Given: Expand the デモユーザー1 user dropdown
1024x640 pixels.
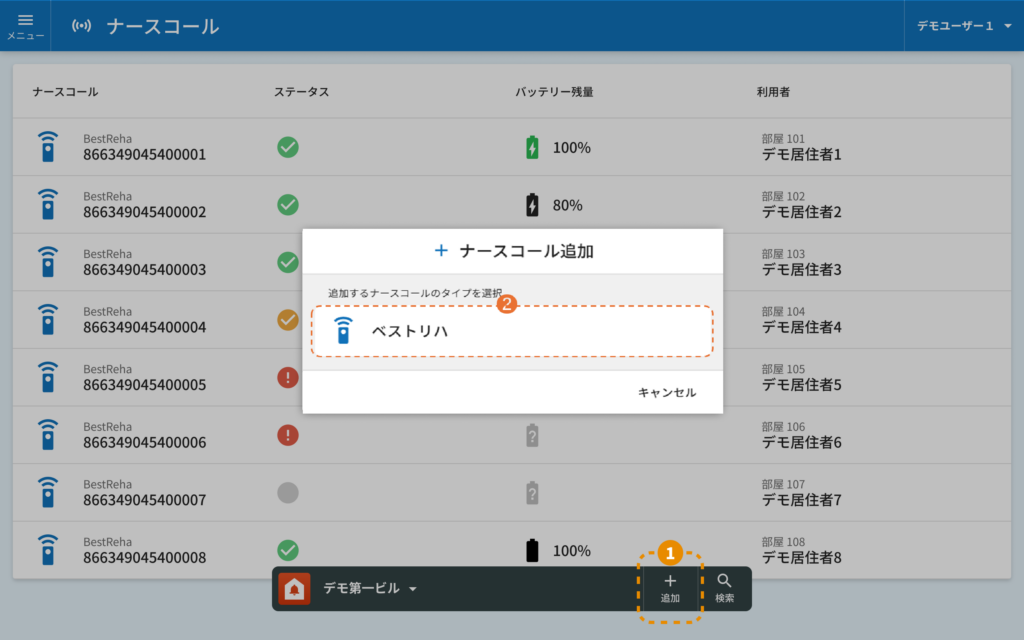Looking at the screenshot, I should click(964, 26).
